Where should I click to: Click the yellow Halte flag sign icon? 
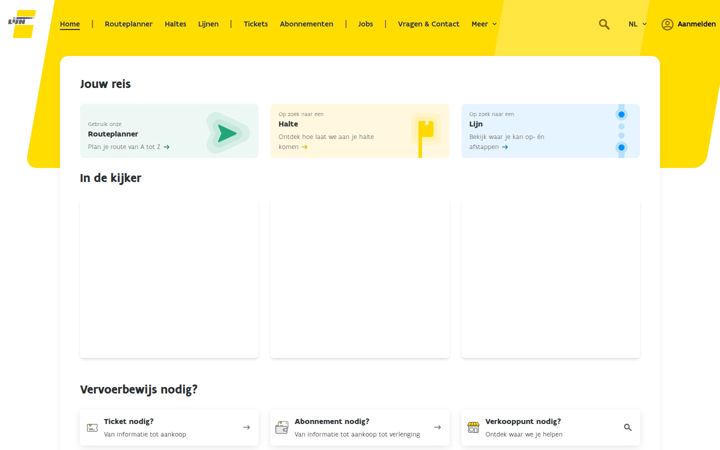point(425,137)
